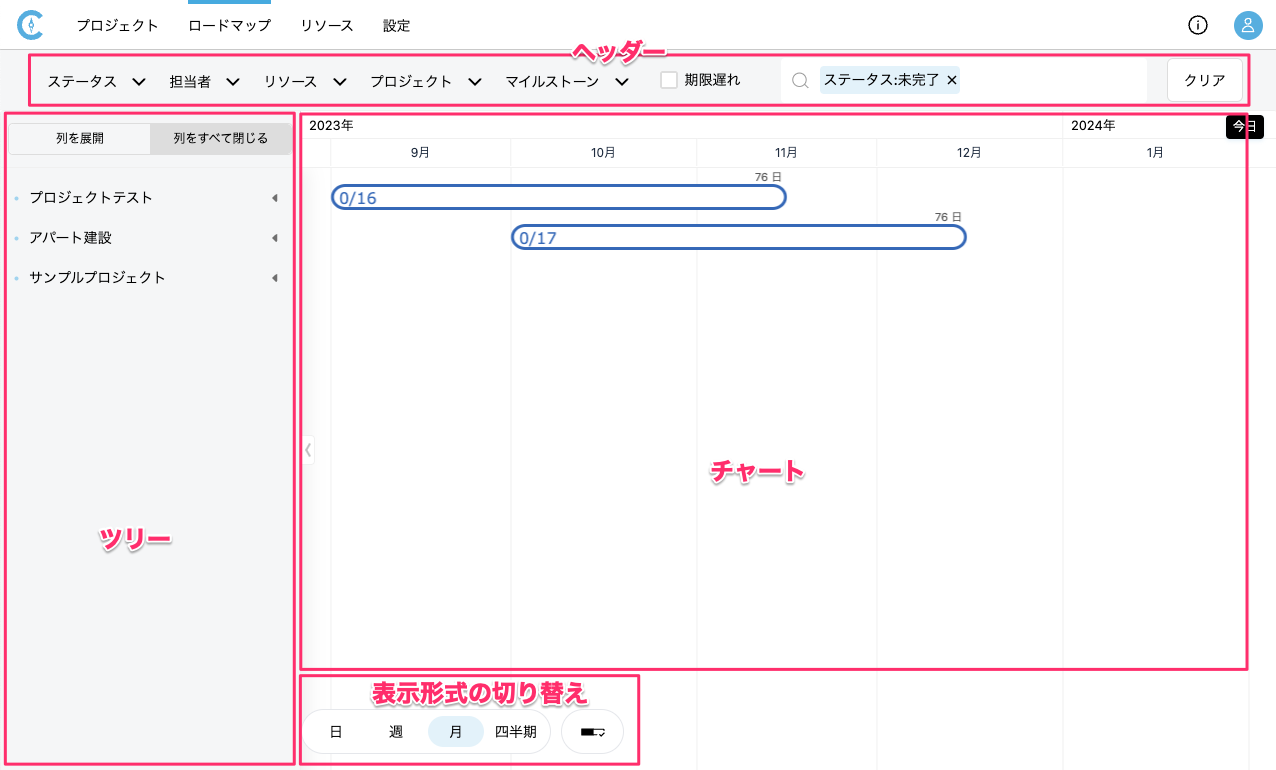The height and width of the screenshot is (770, 1276).
Task: Jump to today with 今日 badge
Action: click(x=1244, y=127)
